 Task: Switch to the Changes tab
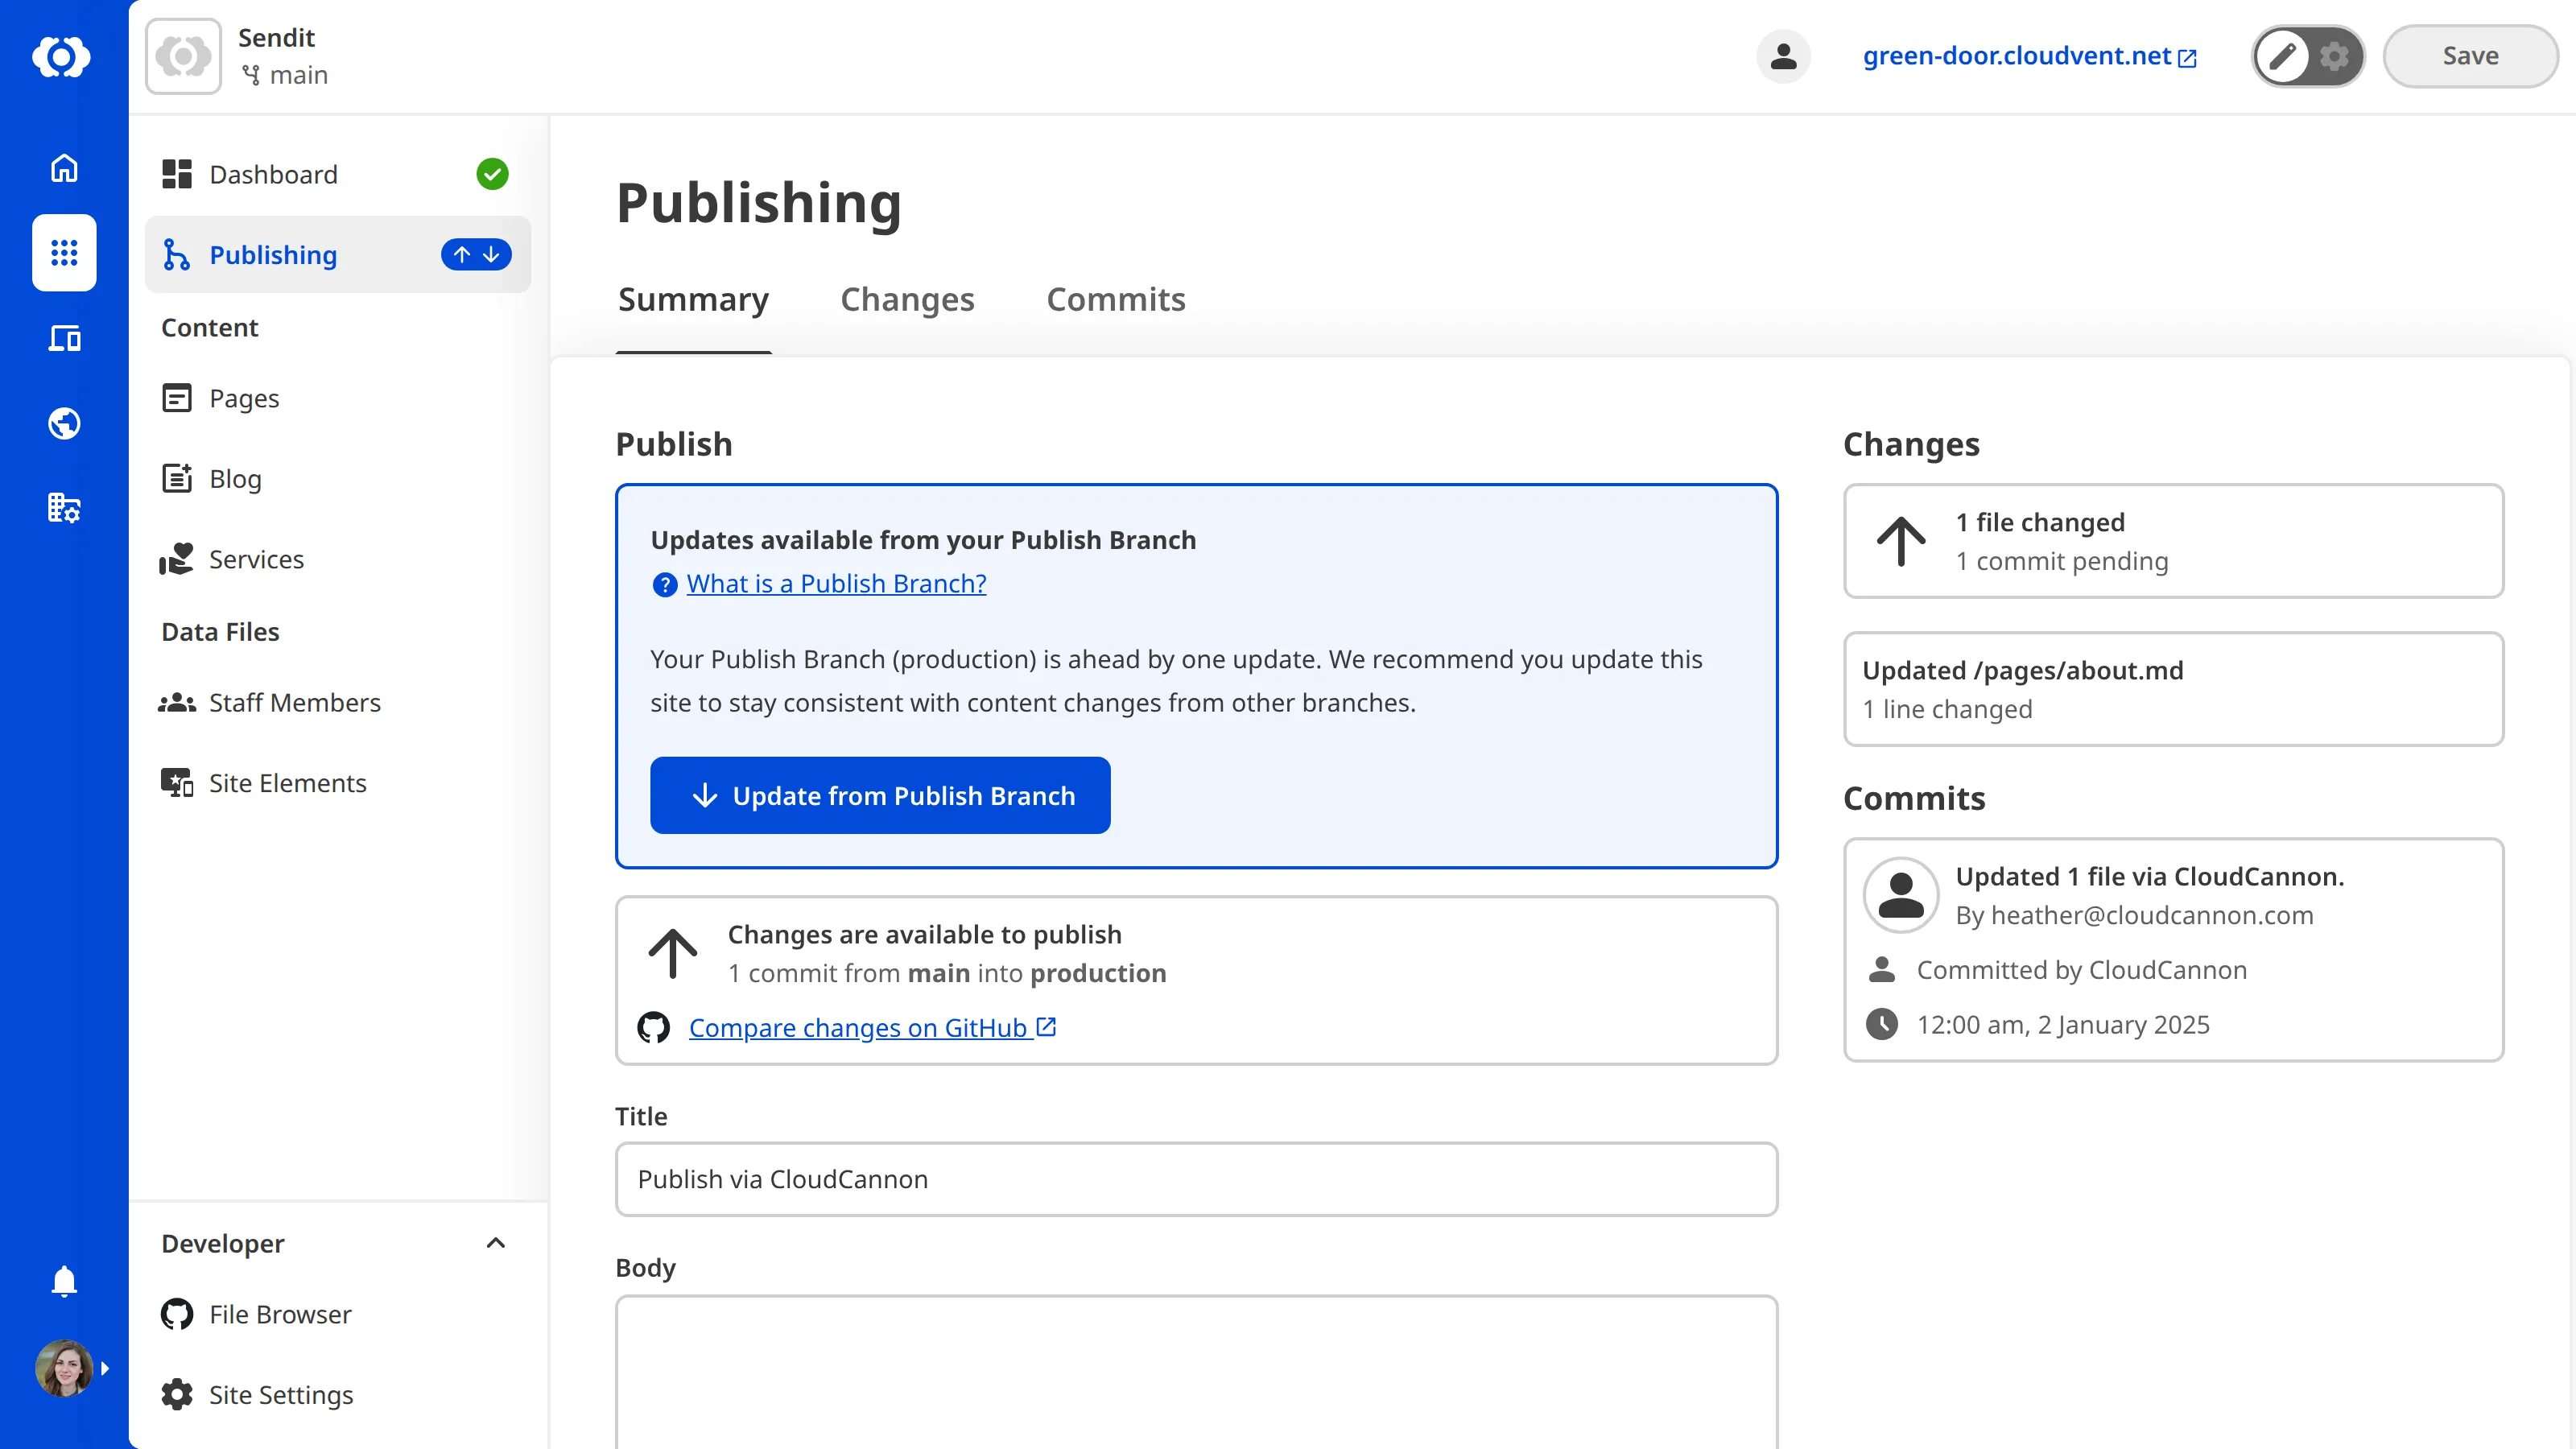907,299
